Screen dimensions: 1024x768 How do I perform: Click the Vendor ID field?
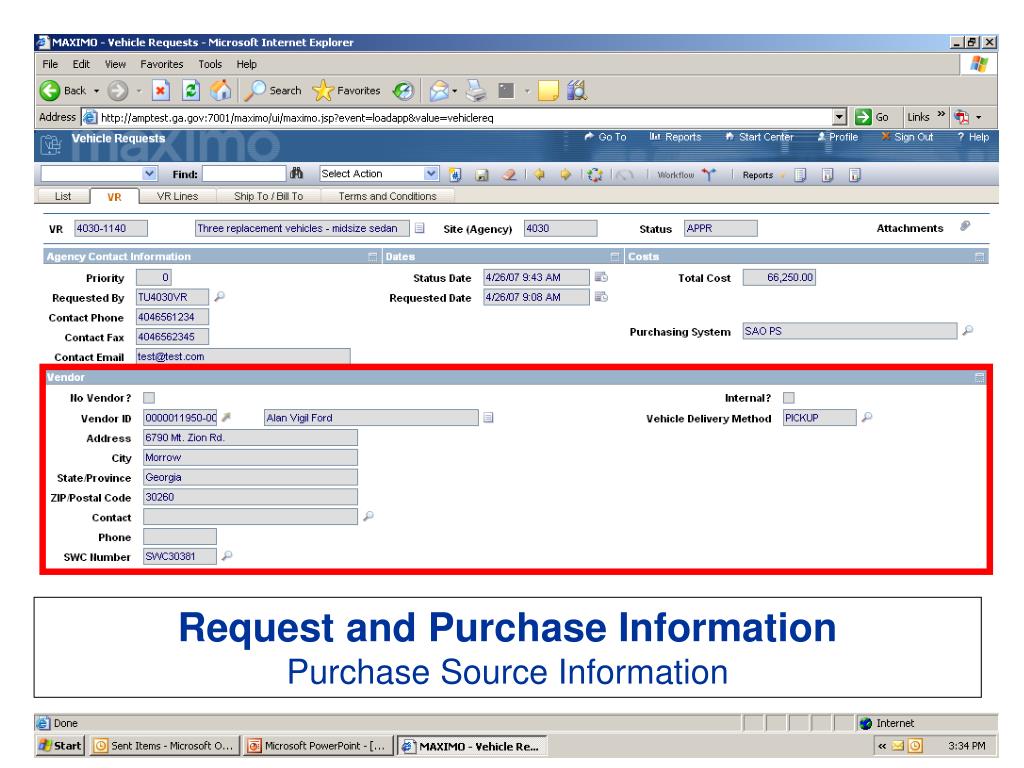180,417
